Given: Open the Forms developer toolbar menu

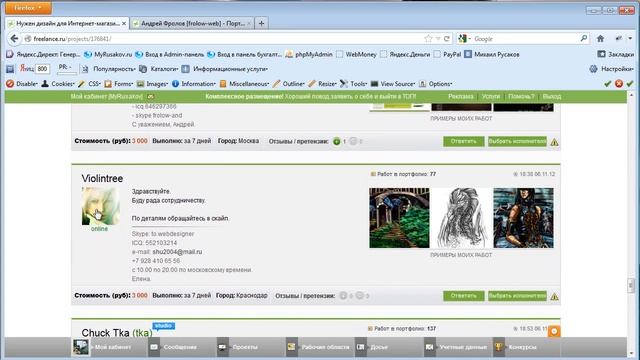Looking at the screenshot, I should point(119,84).
